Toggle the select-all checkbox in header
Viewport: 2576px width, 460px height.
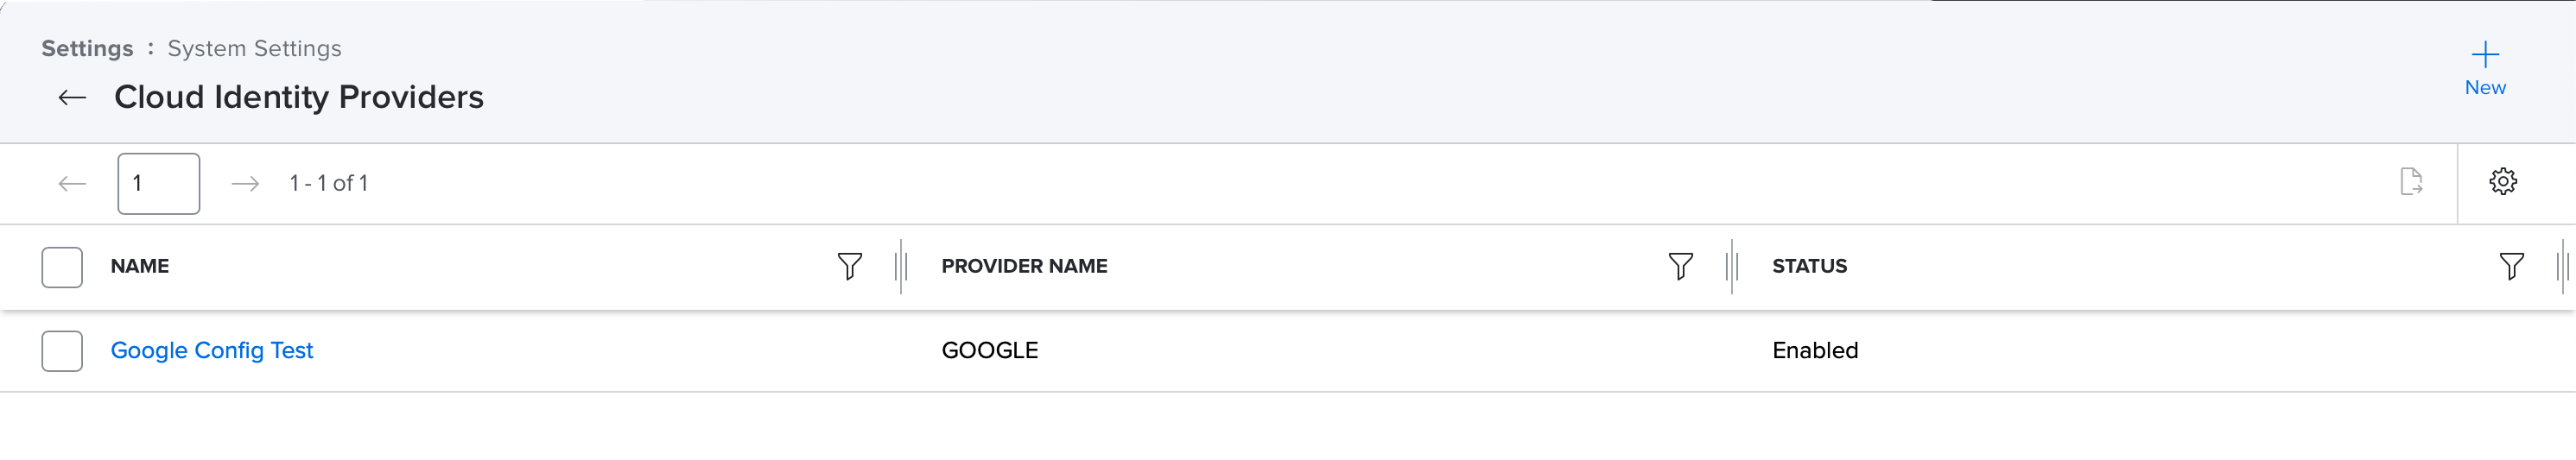pyautogui.click(x=62, y=267)
